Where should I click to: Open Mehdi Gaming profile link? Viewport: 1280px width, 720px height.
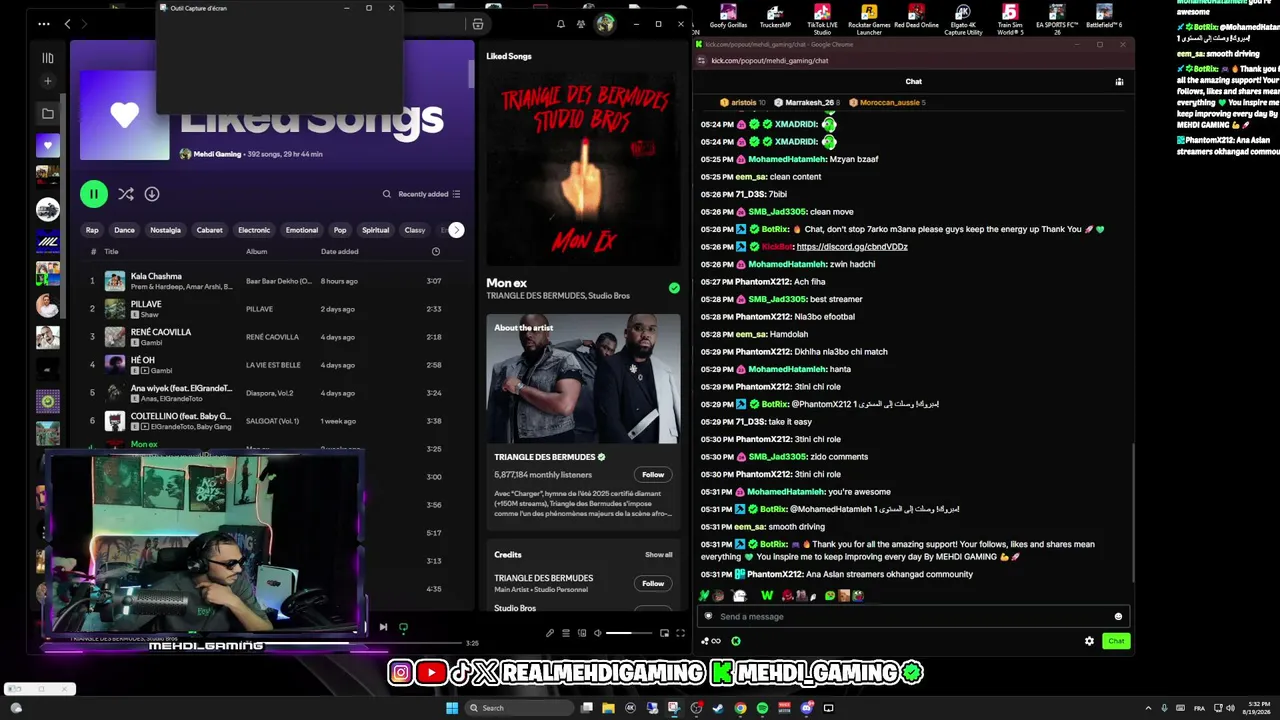click(x=216, y=154)
